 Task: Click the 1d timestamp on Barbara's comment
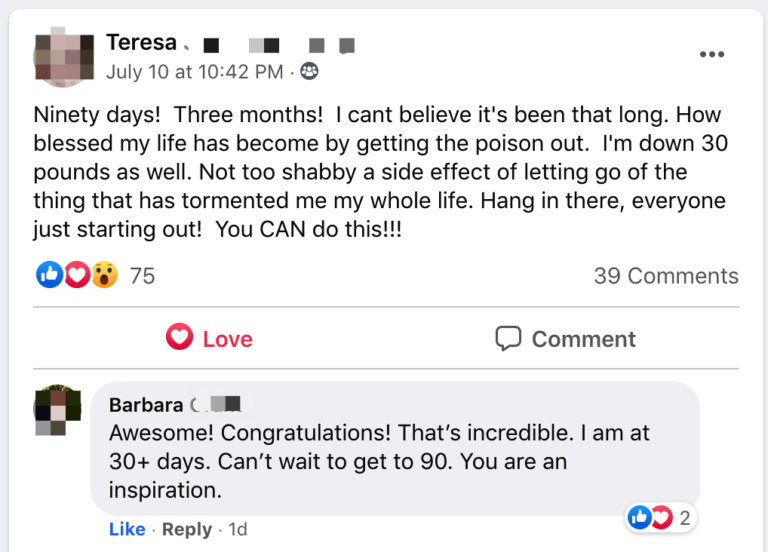238,529
